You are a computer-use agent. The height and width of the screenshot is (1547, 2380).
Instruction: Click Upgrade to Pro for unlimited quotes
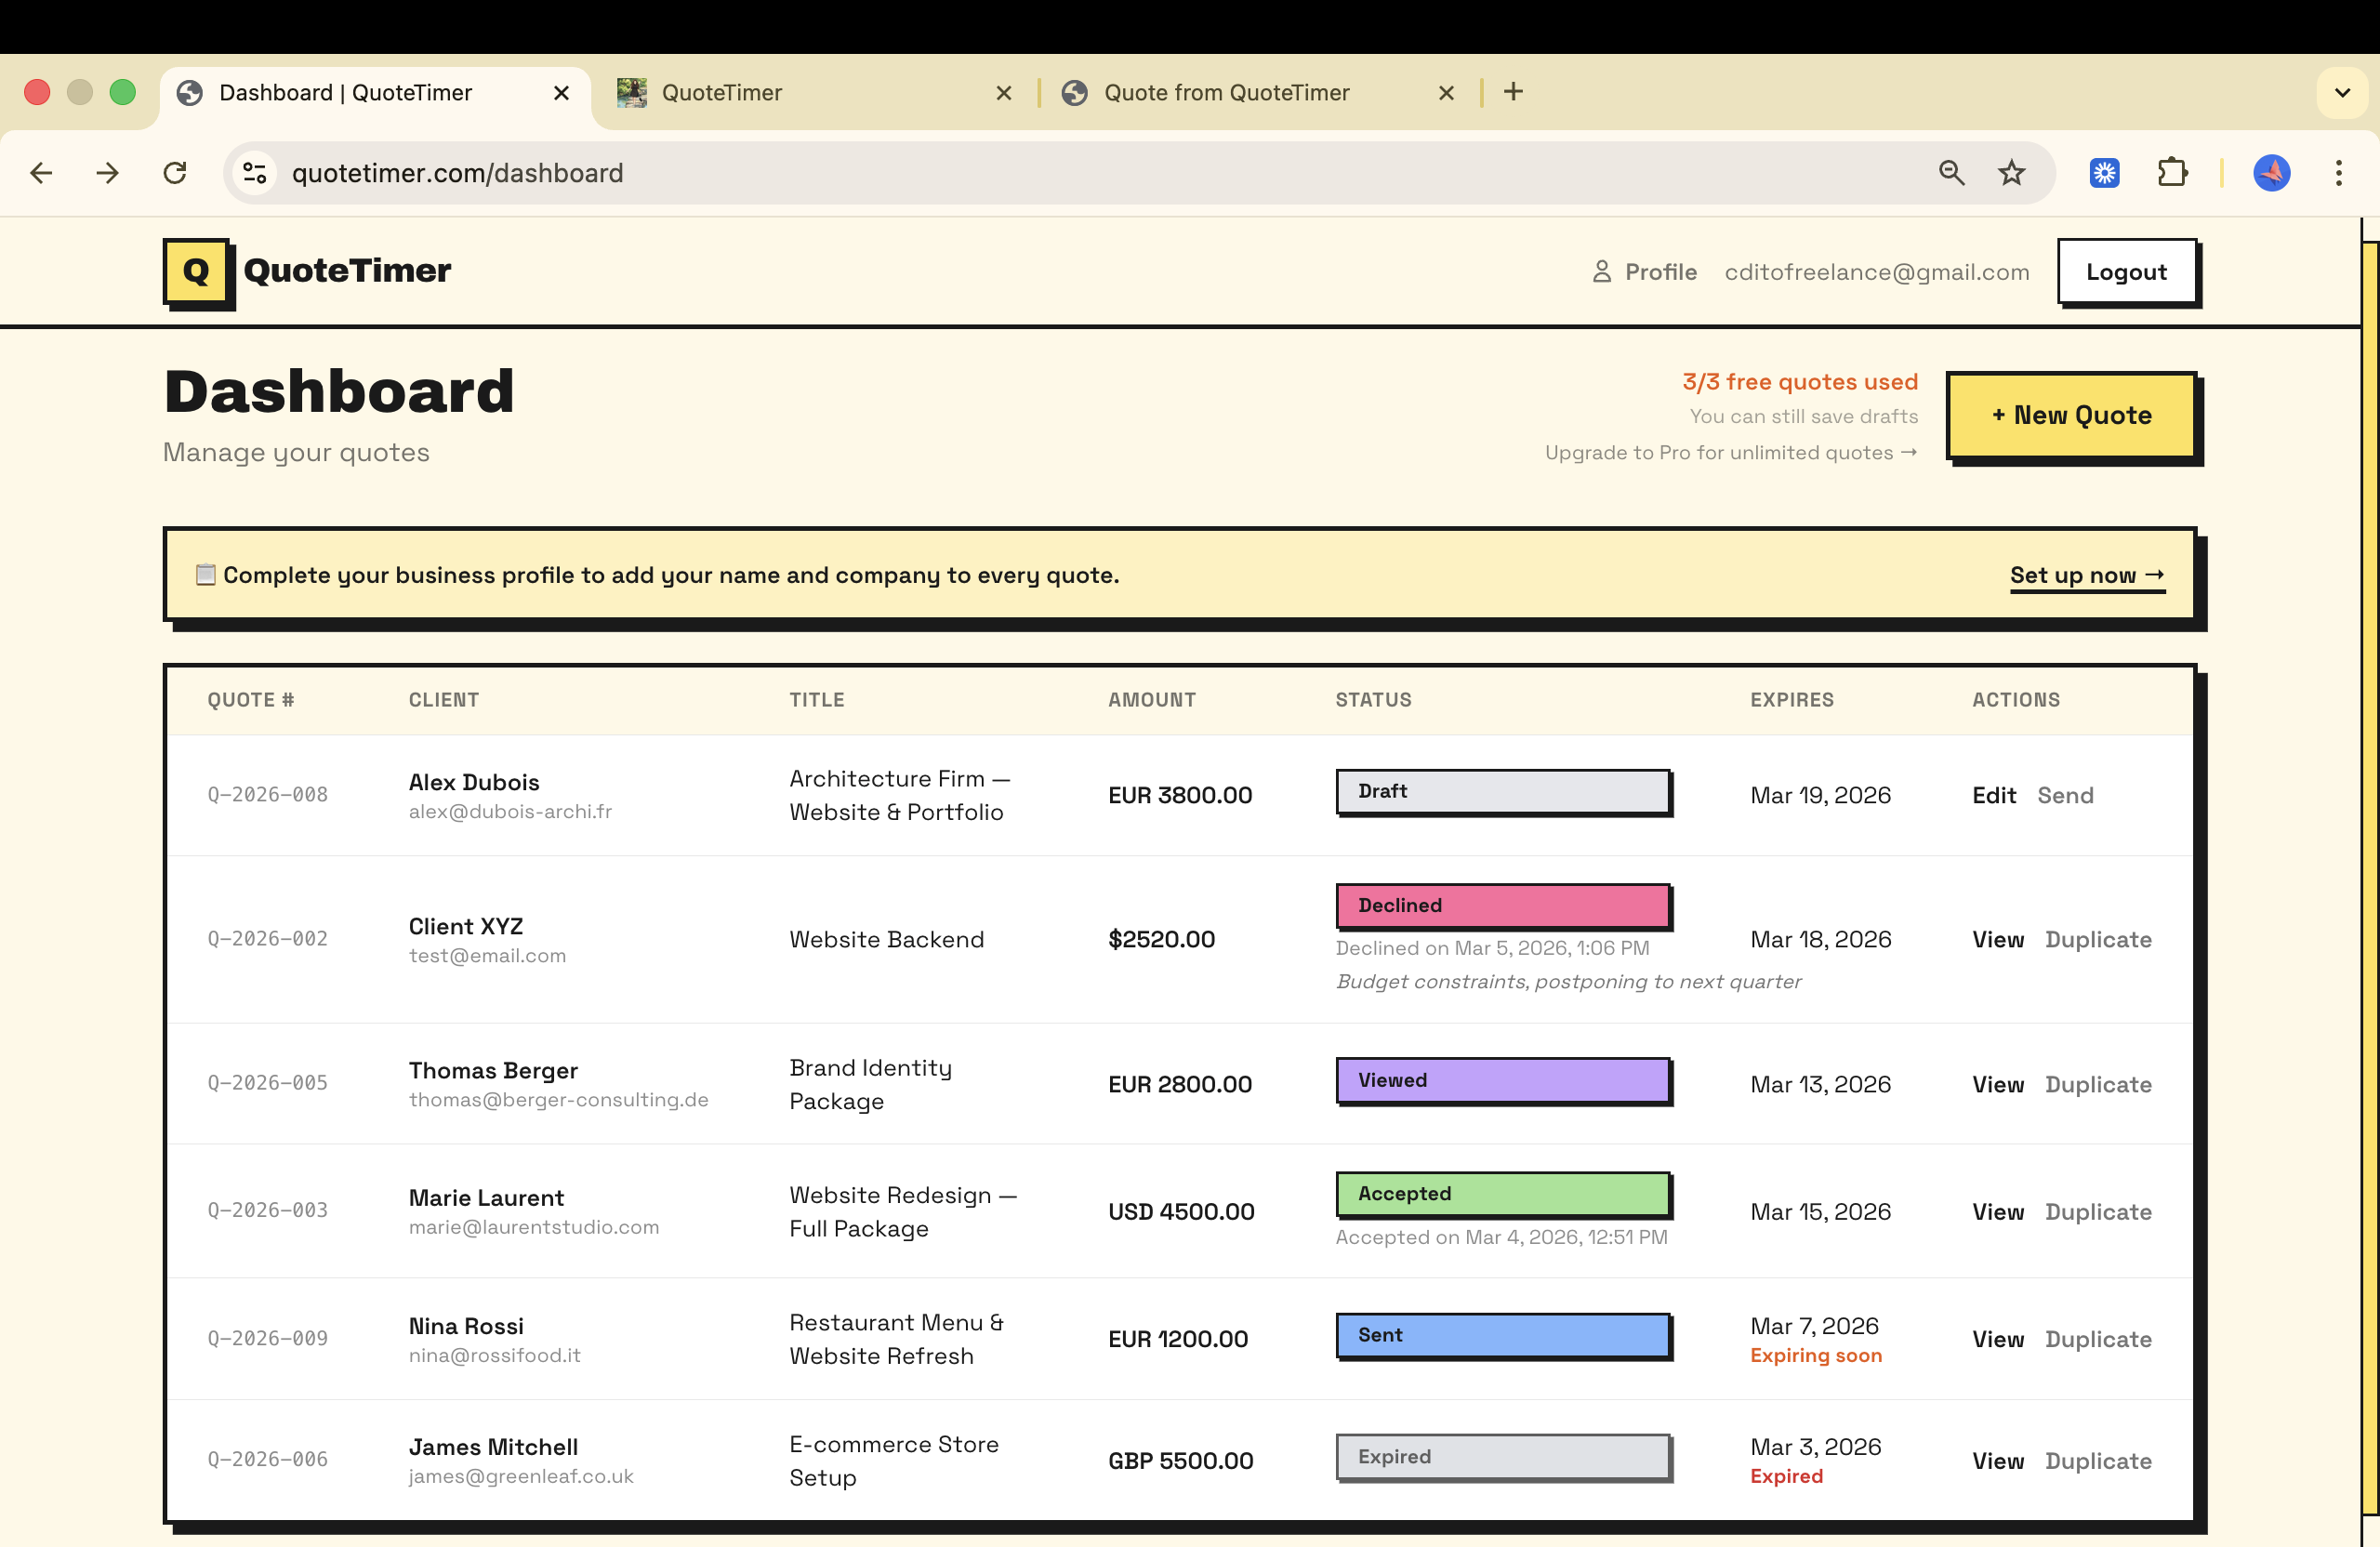[x=1730, y=452]
